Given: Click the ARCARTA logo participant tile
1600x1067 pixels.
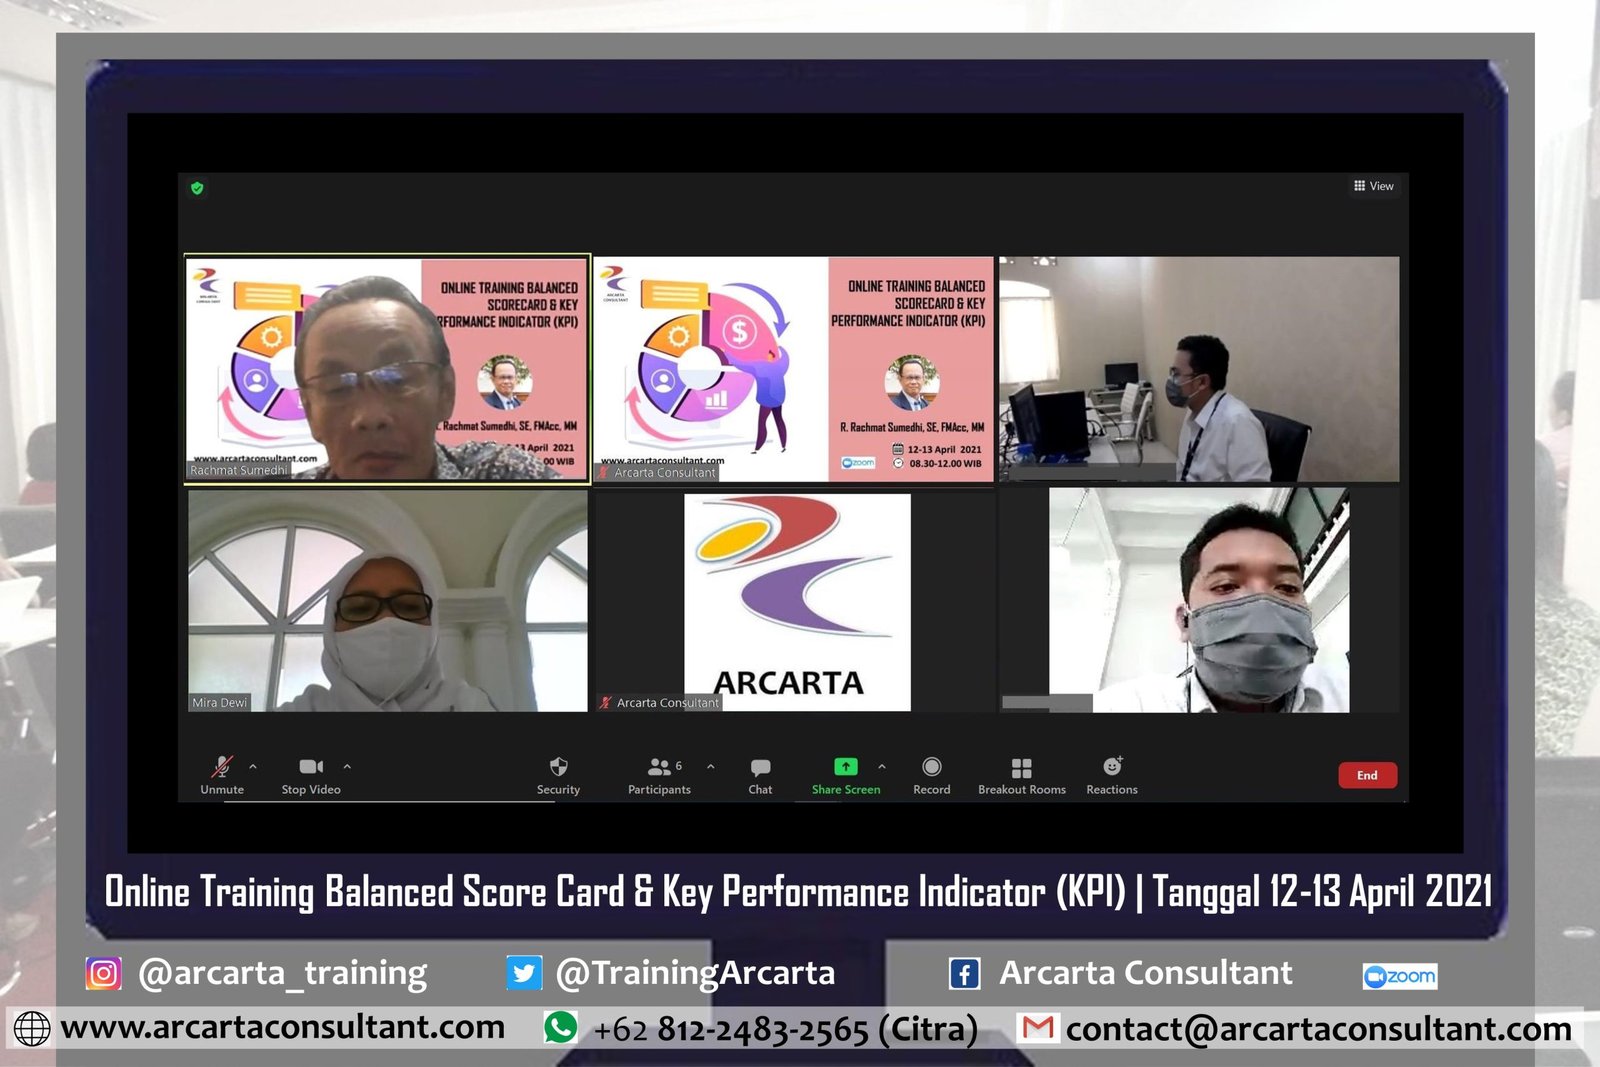Looking at the screenshot, I should click(x=796, y=600).
